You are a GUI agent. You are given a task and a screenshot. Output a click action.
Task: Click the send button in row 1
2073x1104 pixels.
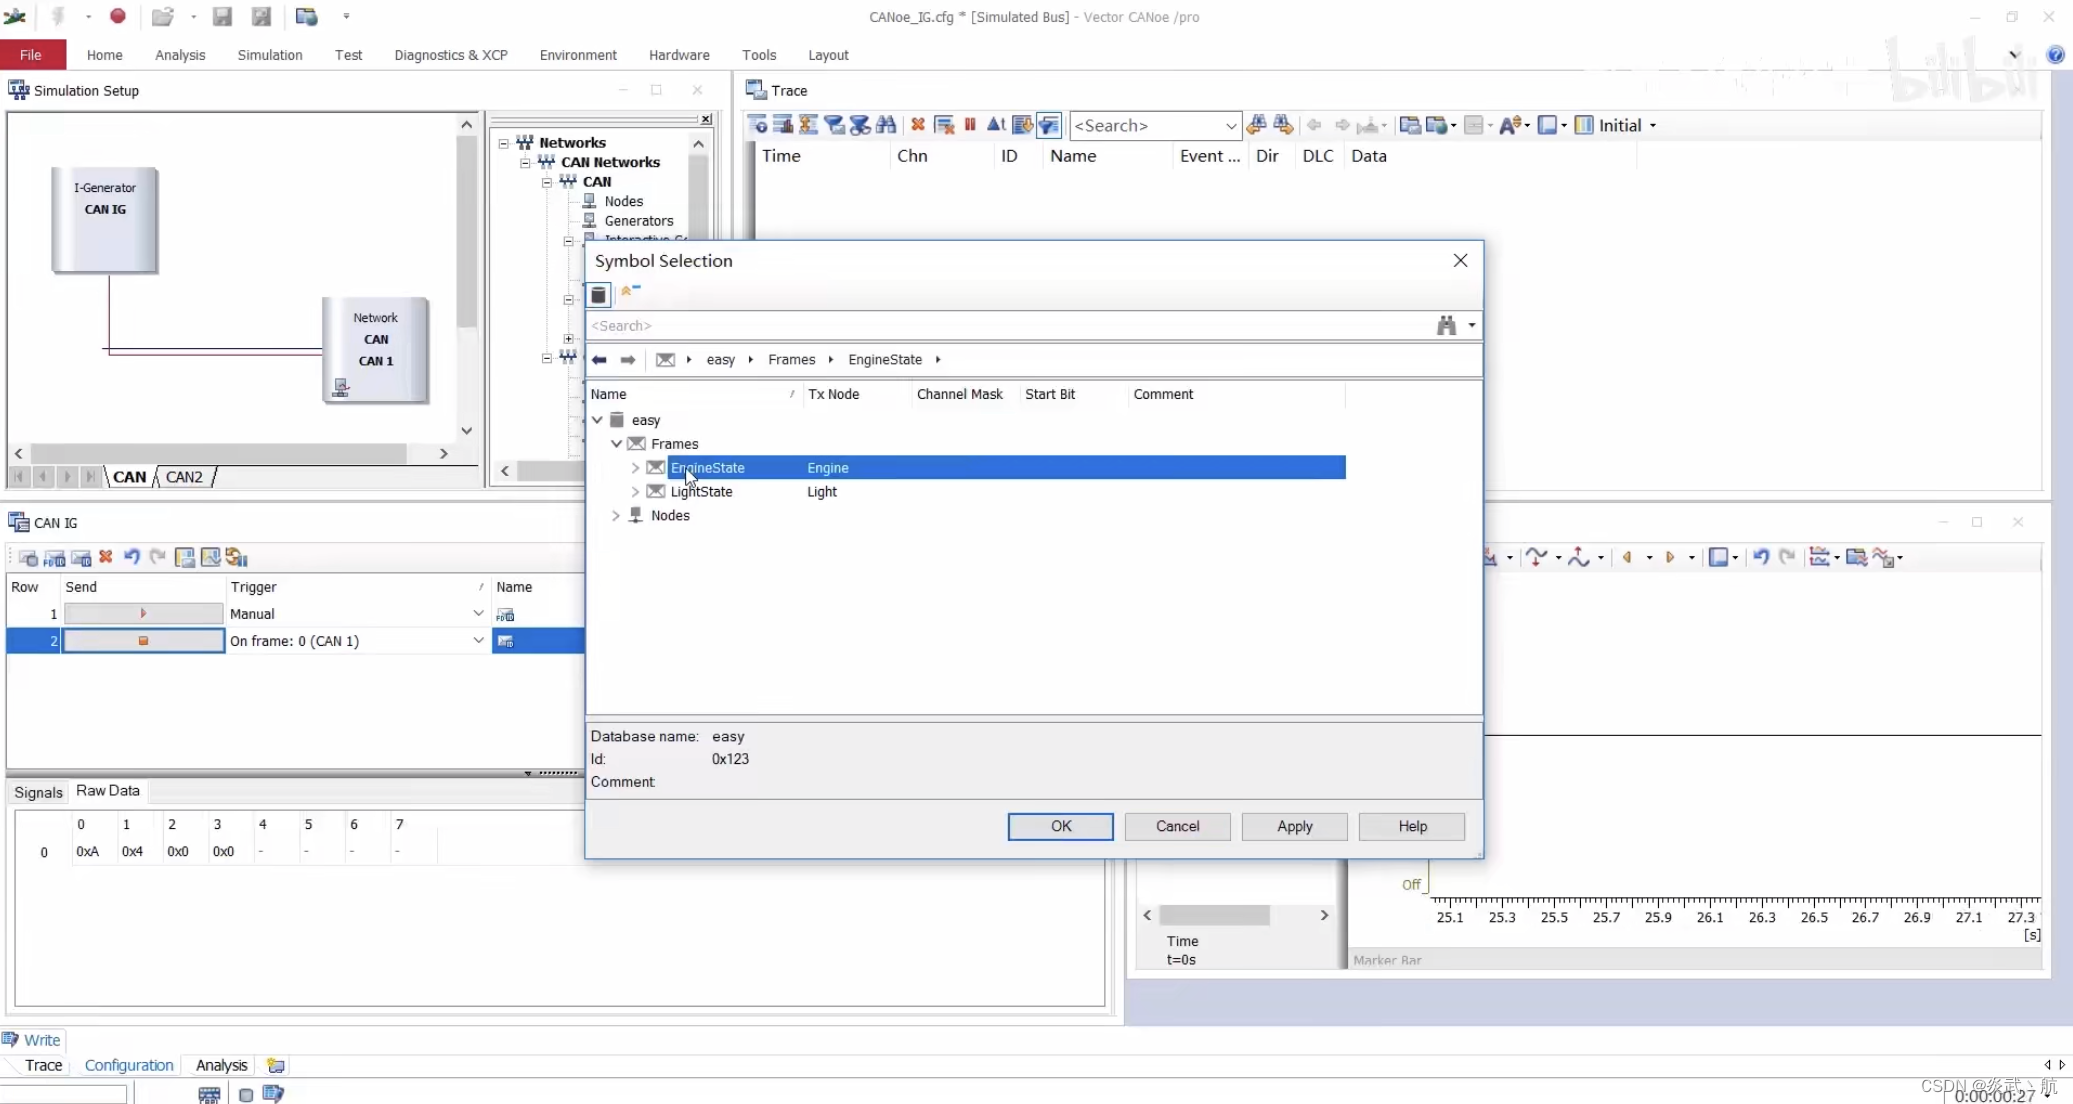[143, 614]
